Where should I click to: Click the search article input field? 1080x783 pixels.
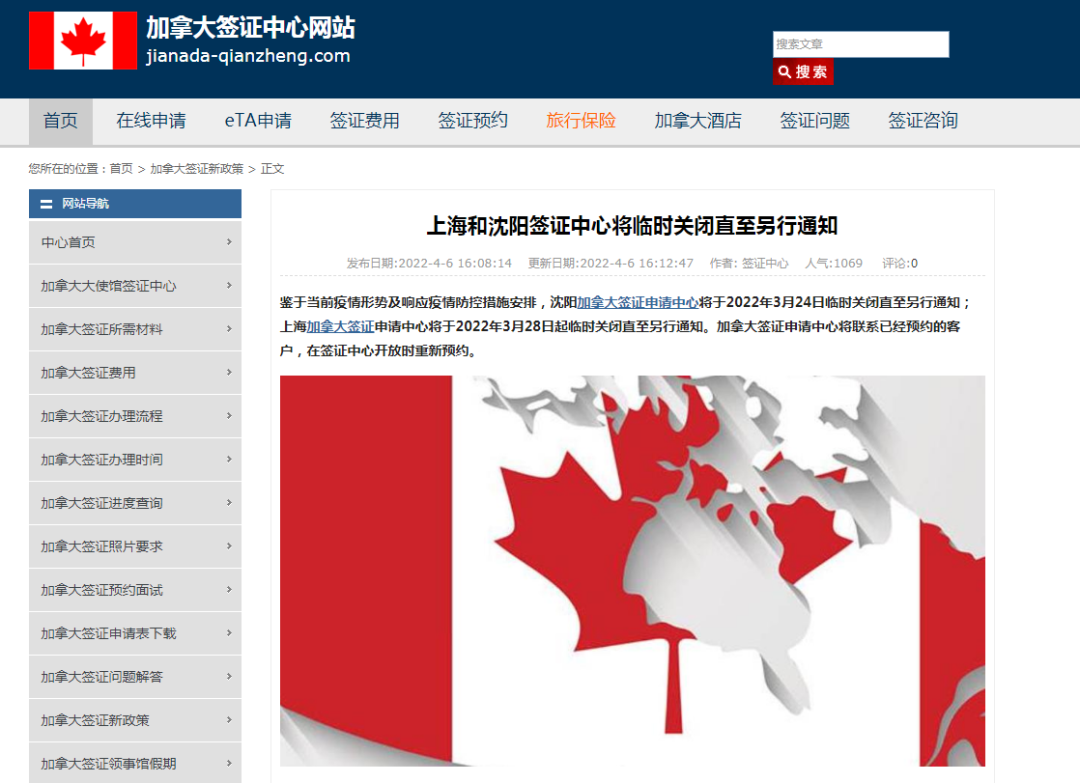[860, 44]
